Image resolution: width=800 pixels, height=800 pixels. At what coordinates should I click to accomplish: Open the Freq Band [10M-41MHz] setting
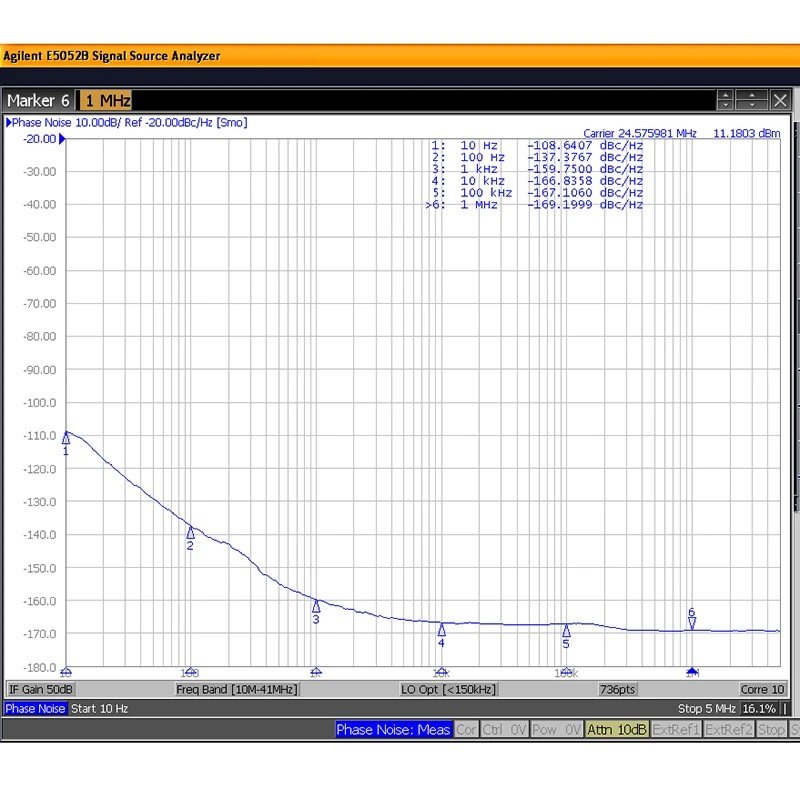pos(237,690)
